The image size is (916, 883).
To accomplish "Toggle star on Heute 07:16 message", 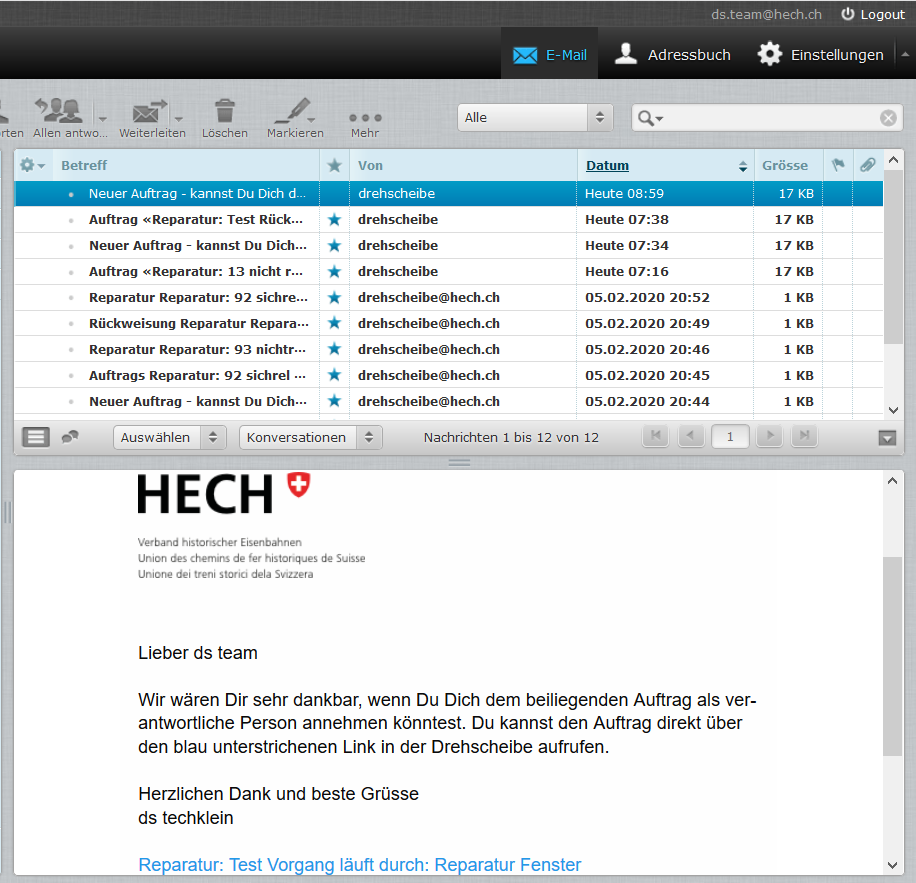I will point(334,271).
